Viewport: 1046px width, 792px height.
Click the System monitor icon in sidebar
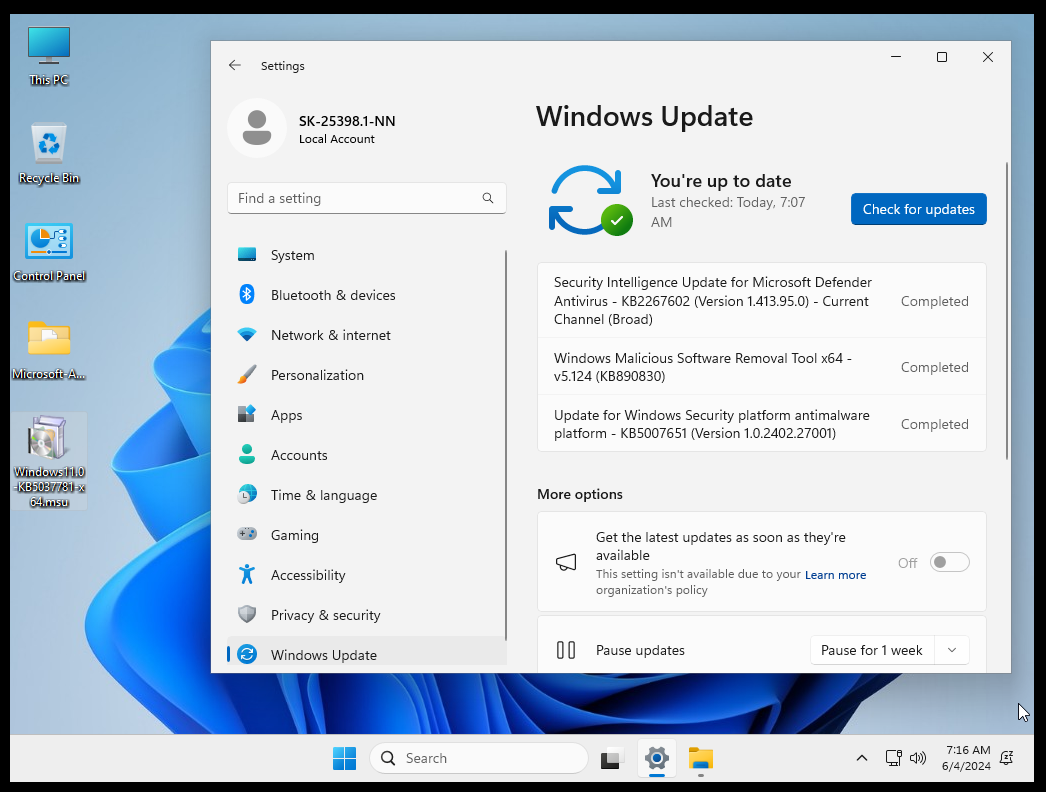[247, 255]
